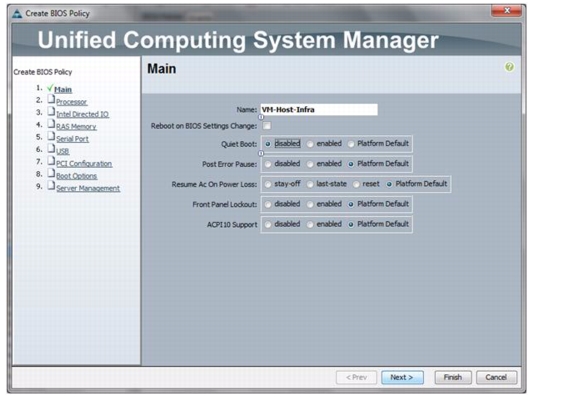The image size is (576, 397).
Task: Click the green checkmark icon beside Main
Action: [x=50, y=88]
